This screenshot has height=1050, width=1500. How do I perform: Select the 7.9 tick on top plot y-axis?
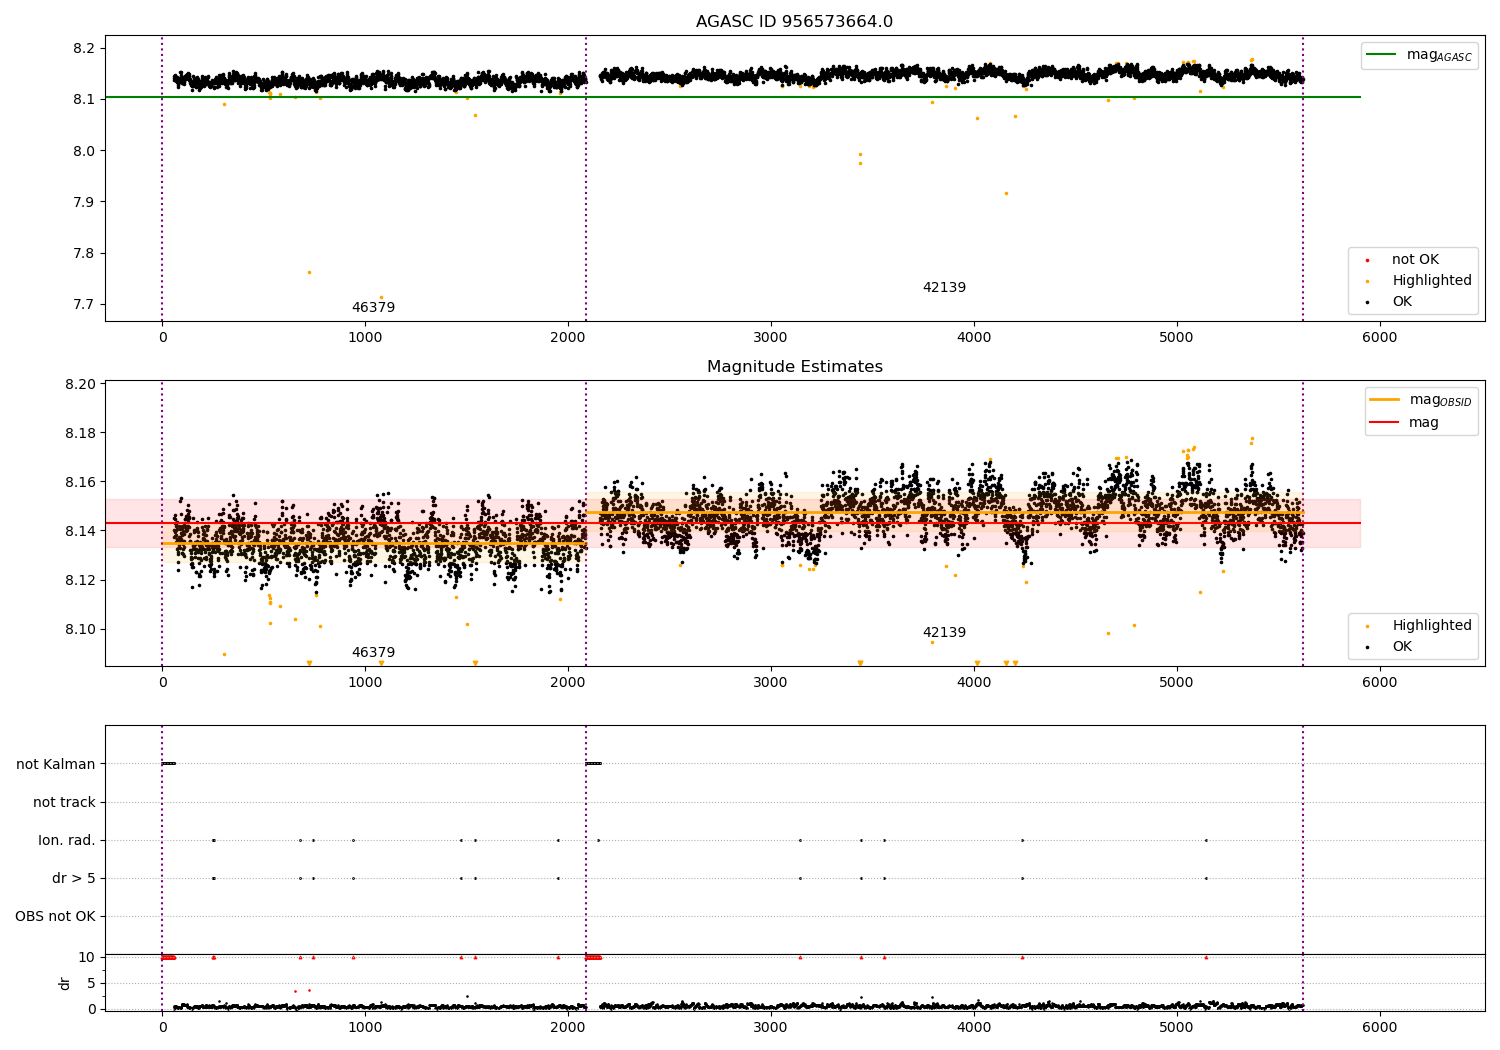click(x=85, y=203)
